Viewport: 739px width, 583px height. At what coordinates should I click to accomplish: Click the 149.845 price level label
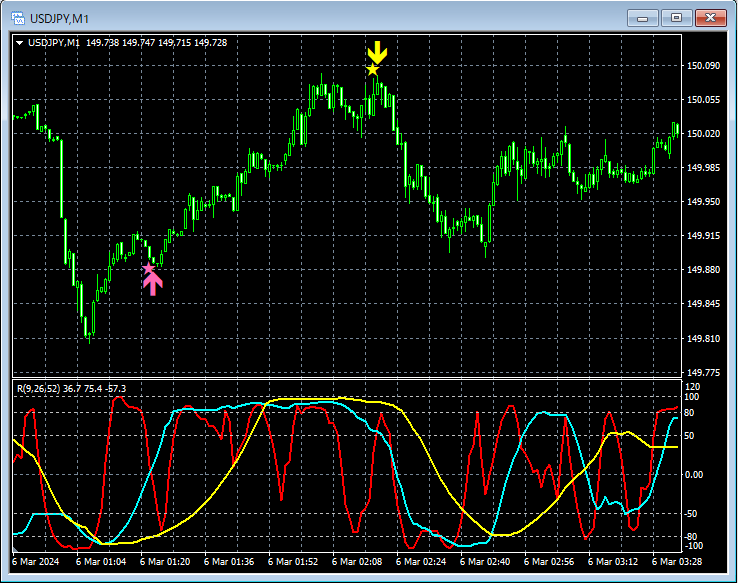point(703,304)
